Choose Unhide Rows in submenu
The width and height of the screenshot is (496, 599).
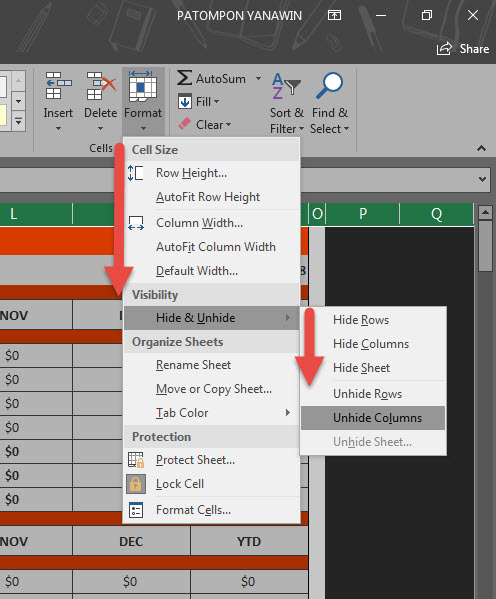click(373, 394)
